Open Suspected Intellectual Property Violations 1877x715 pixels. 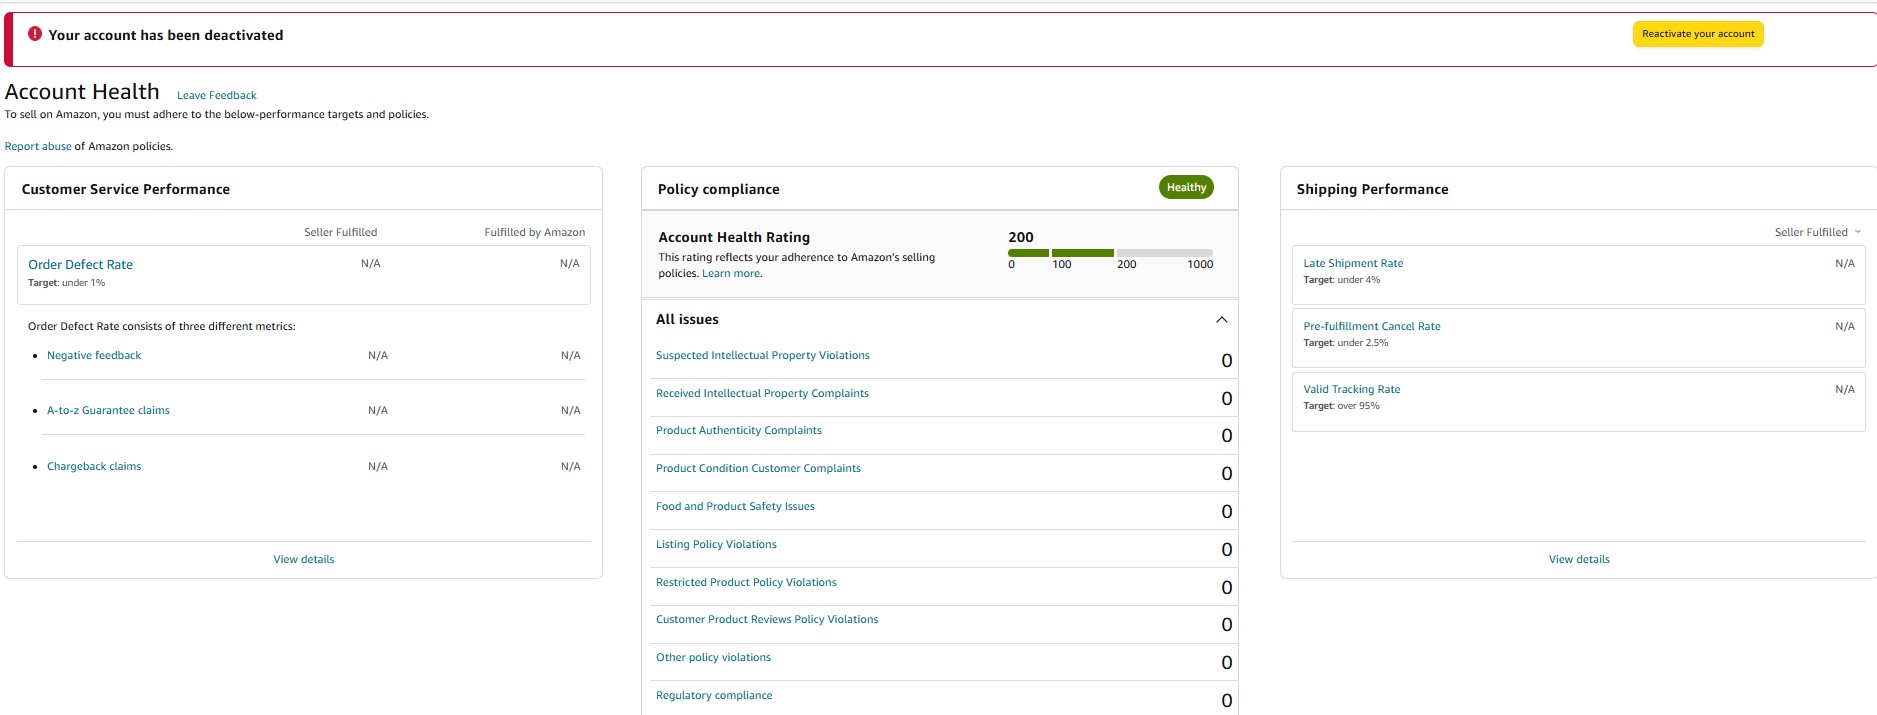pos(763,355)
